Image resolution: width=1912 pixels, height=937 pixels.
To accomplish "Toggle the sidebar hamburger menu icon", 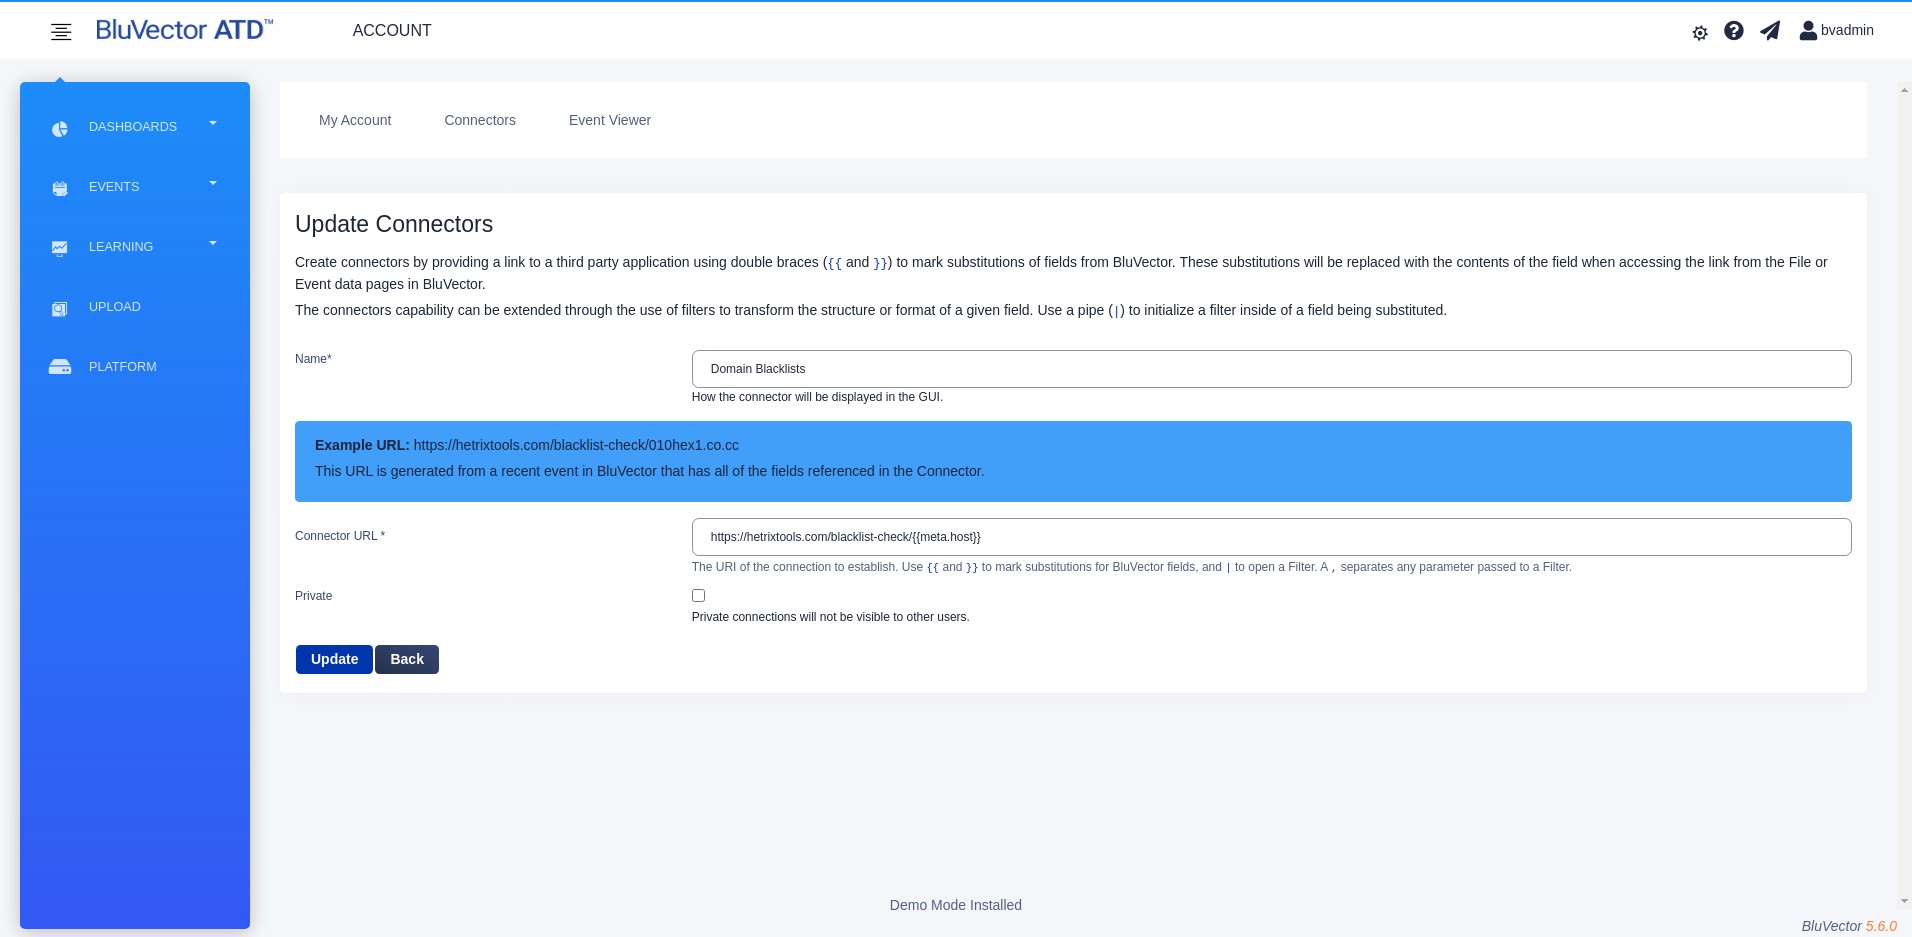I will (x=61, y=32).
